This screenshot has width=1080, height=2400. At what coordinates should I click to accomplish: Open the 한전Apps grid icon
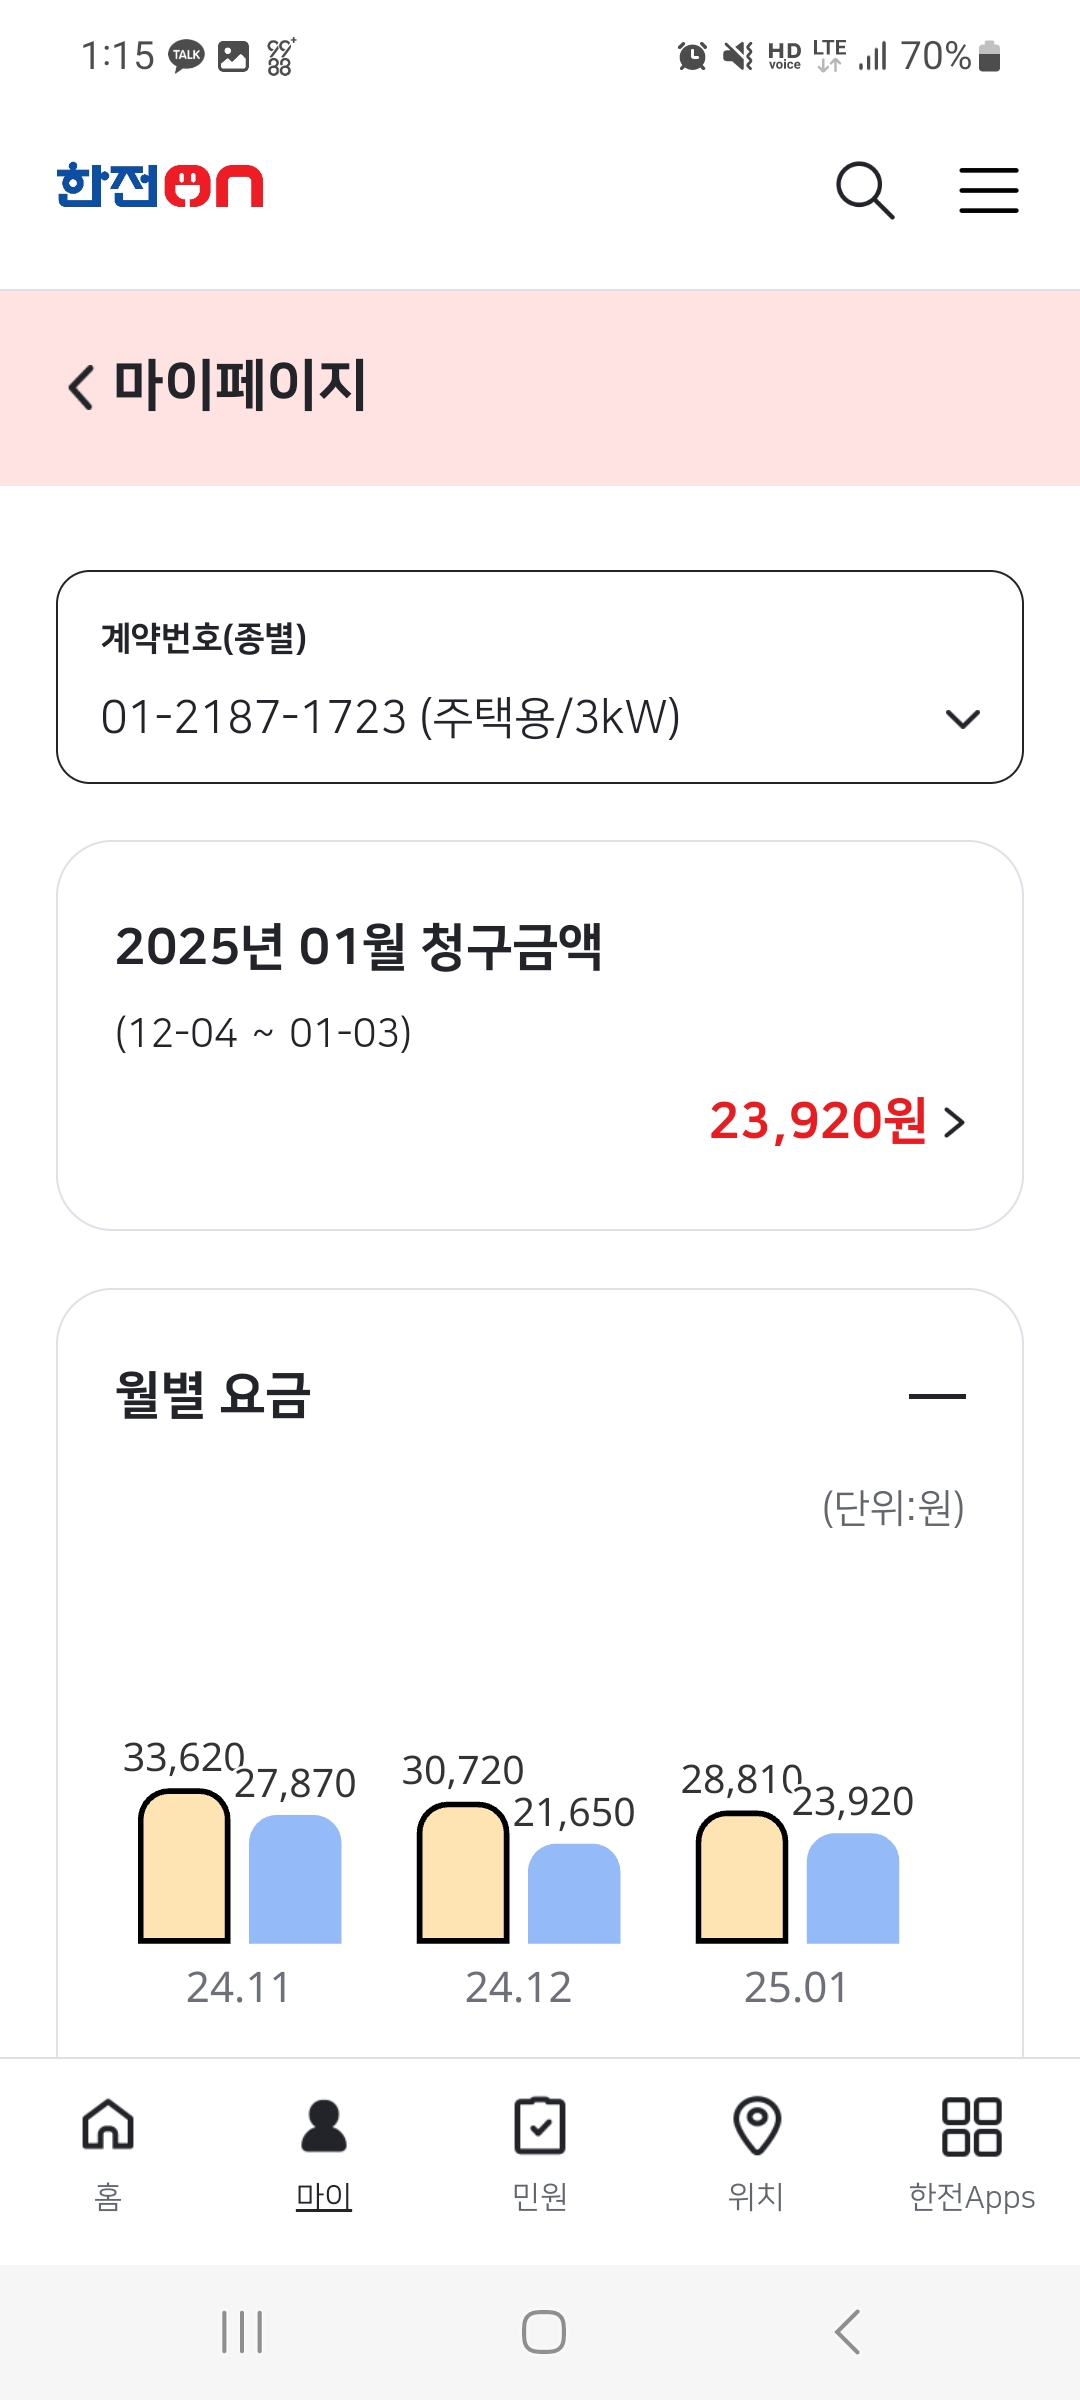971,2125
